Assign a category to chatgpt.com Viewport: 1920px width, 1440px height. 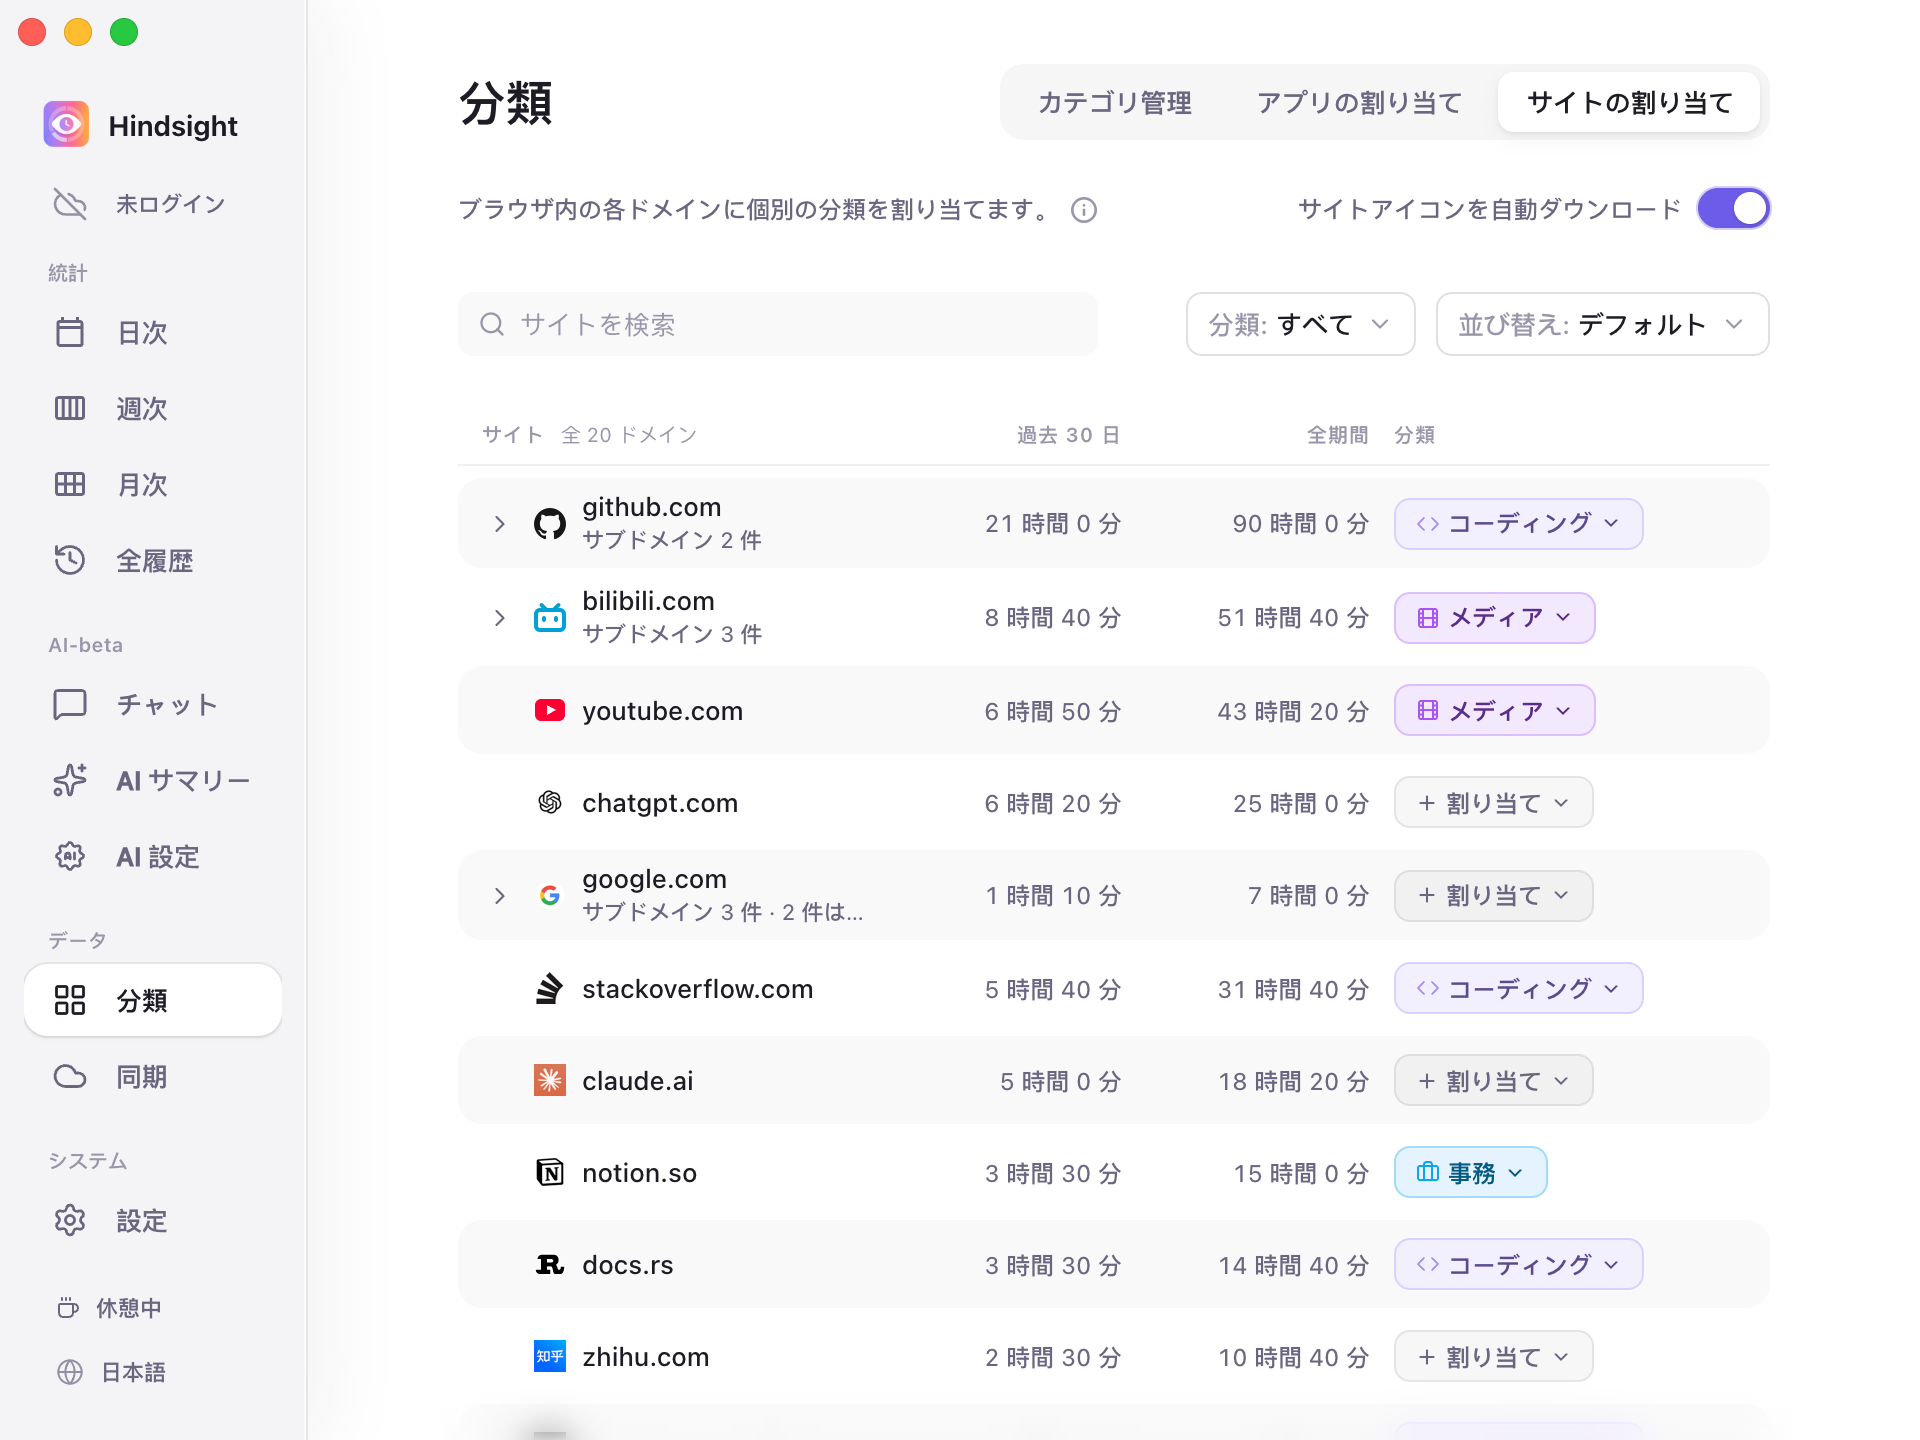(1493, 802)
